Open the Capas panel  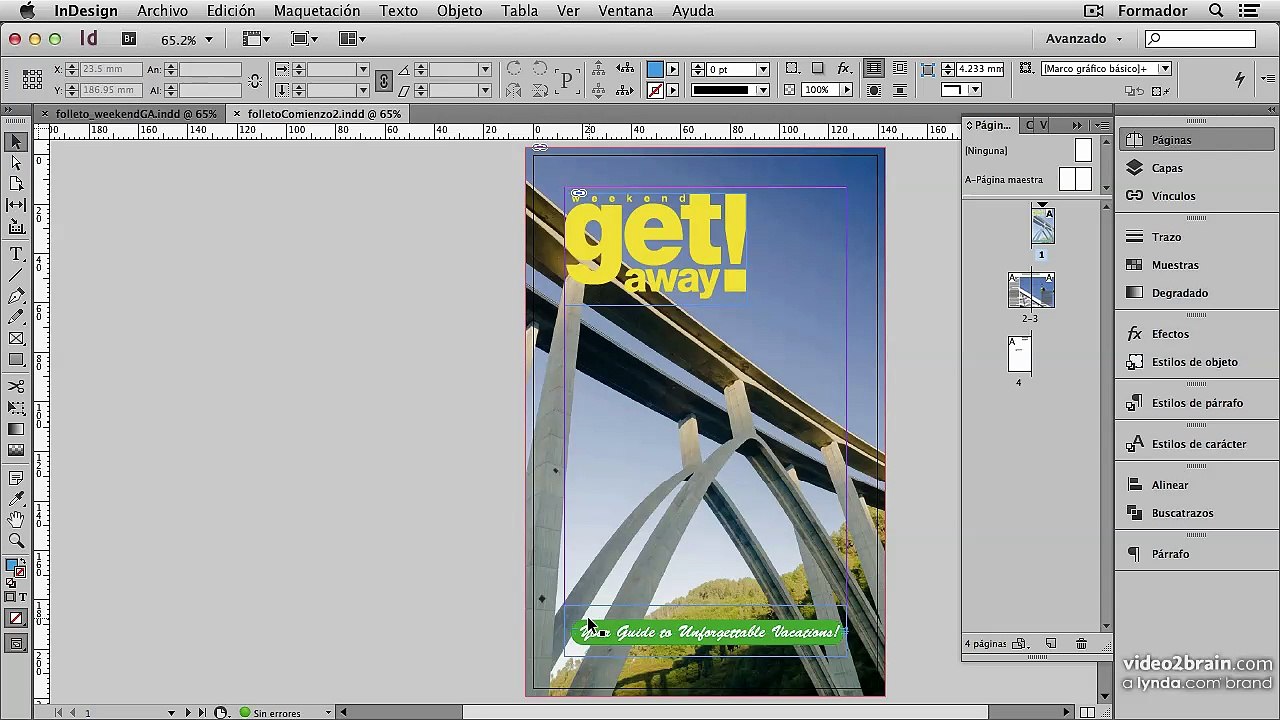tap(1196, 168)
